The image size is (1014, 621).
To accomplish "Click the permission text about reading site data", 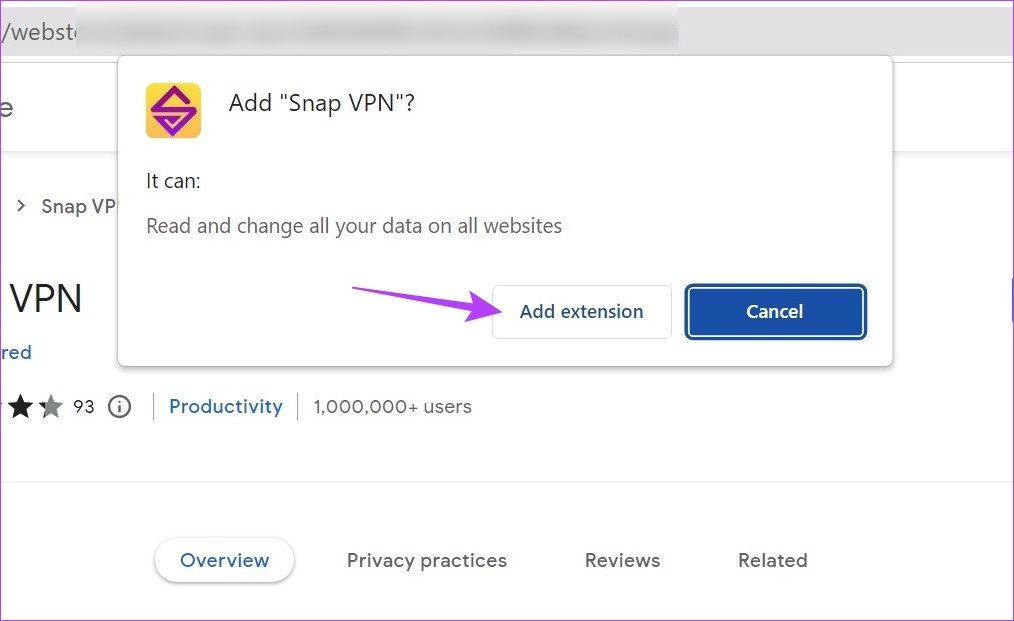I will 354,225.
